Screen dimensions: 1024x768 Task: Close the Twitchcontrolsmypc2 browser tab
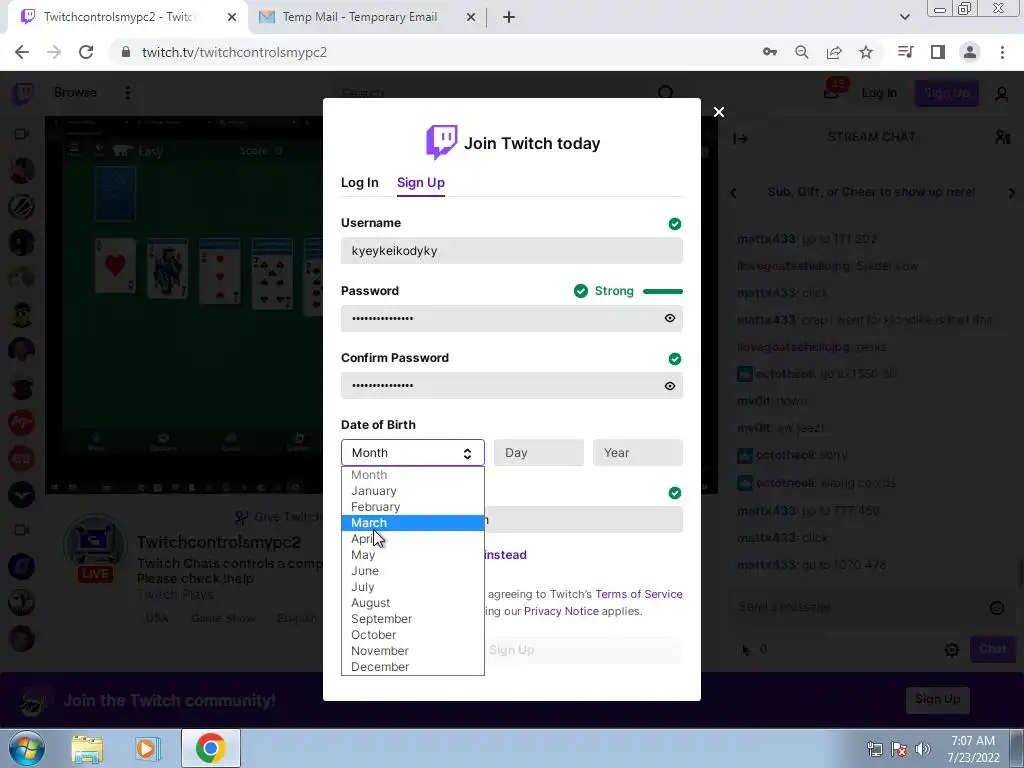[x=232, y=17]
